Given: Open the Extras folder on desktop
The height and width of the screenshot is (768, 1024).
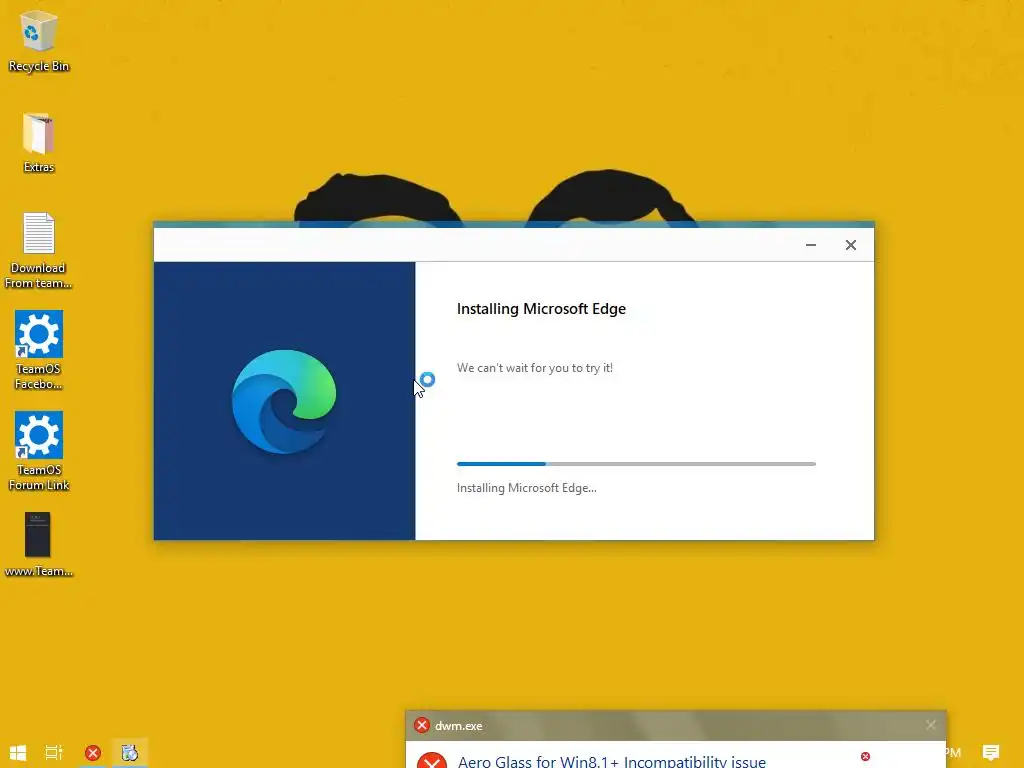Looking at the screenshot, I should coord(39,142).
